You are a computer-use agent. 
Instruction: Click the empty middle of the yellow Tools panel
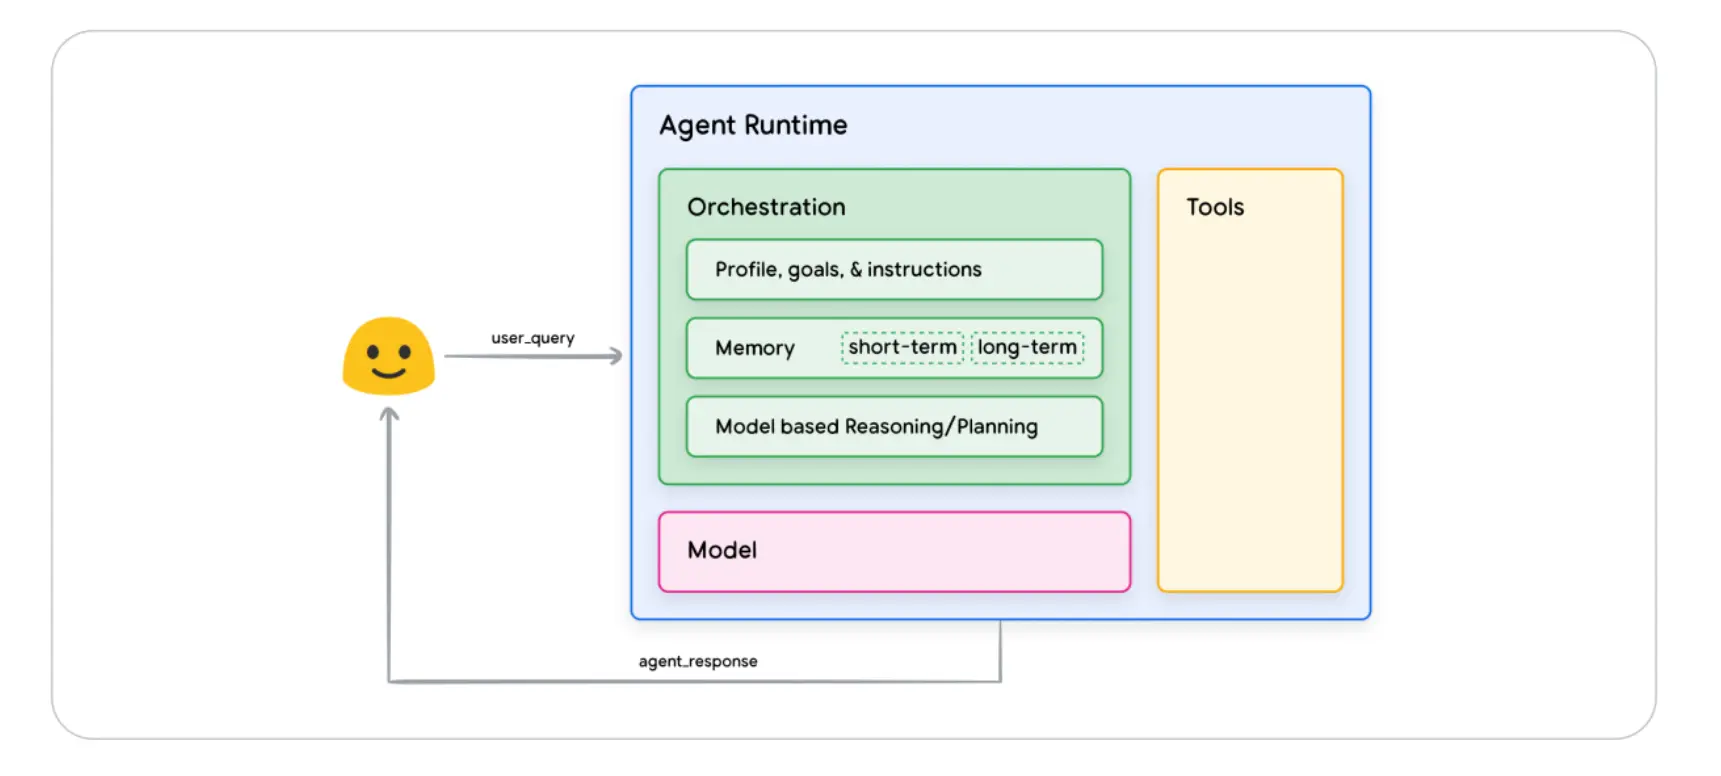pos(1249,400)
